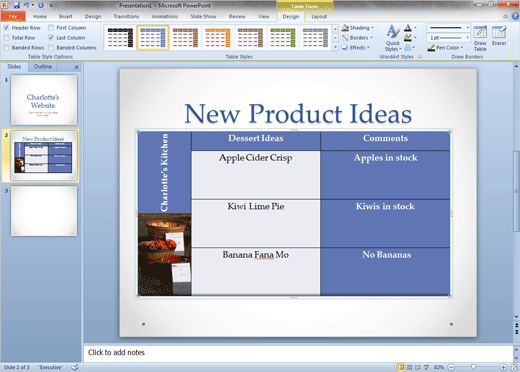Switch to the Outline pane tab
Viewport: 520px width, 372px height.
pos(43,67)
